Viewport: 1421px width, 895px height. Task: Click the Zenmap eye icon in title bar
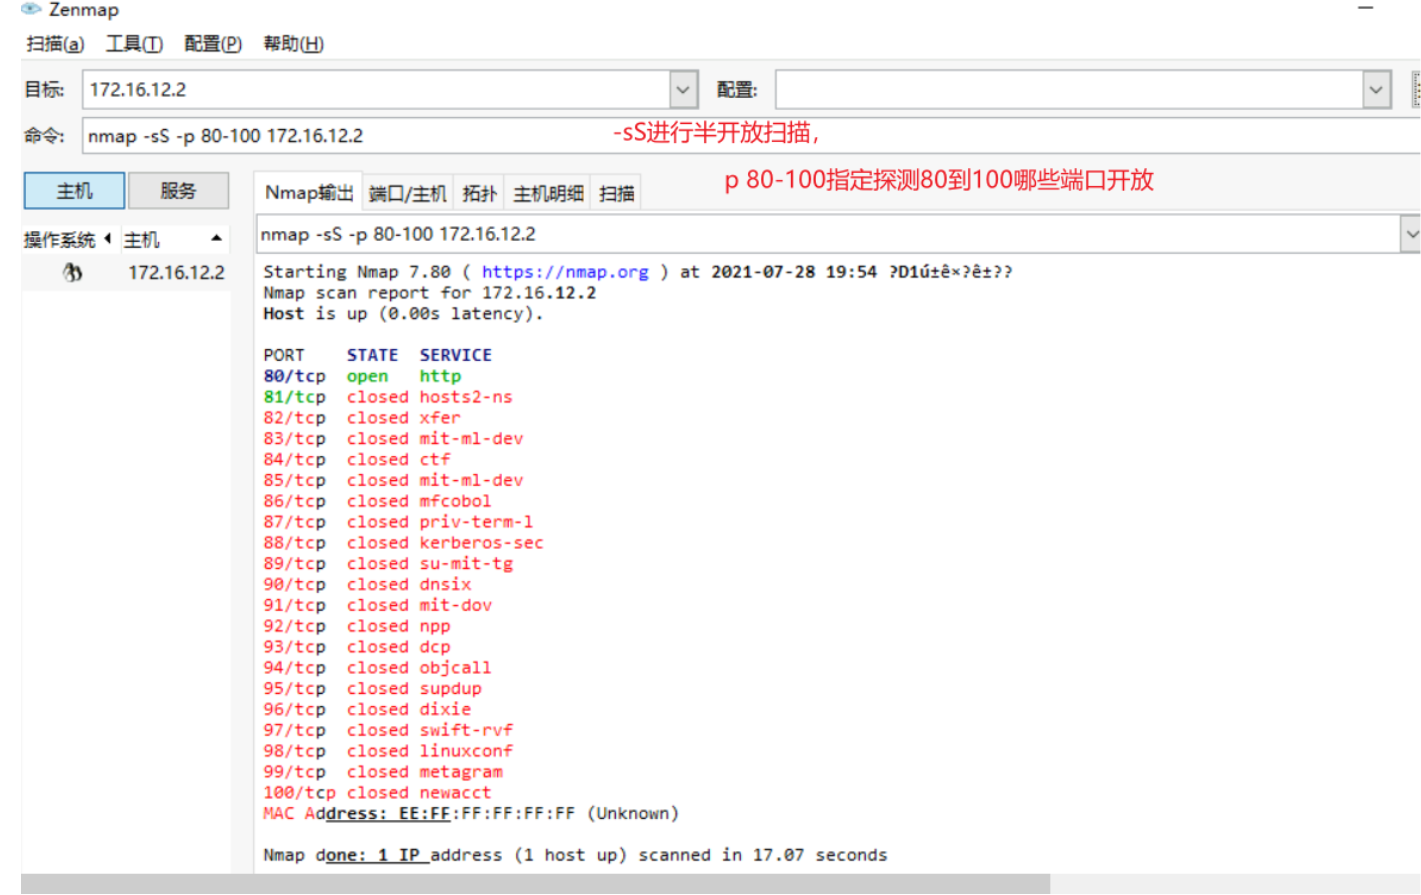point(31,9)
